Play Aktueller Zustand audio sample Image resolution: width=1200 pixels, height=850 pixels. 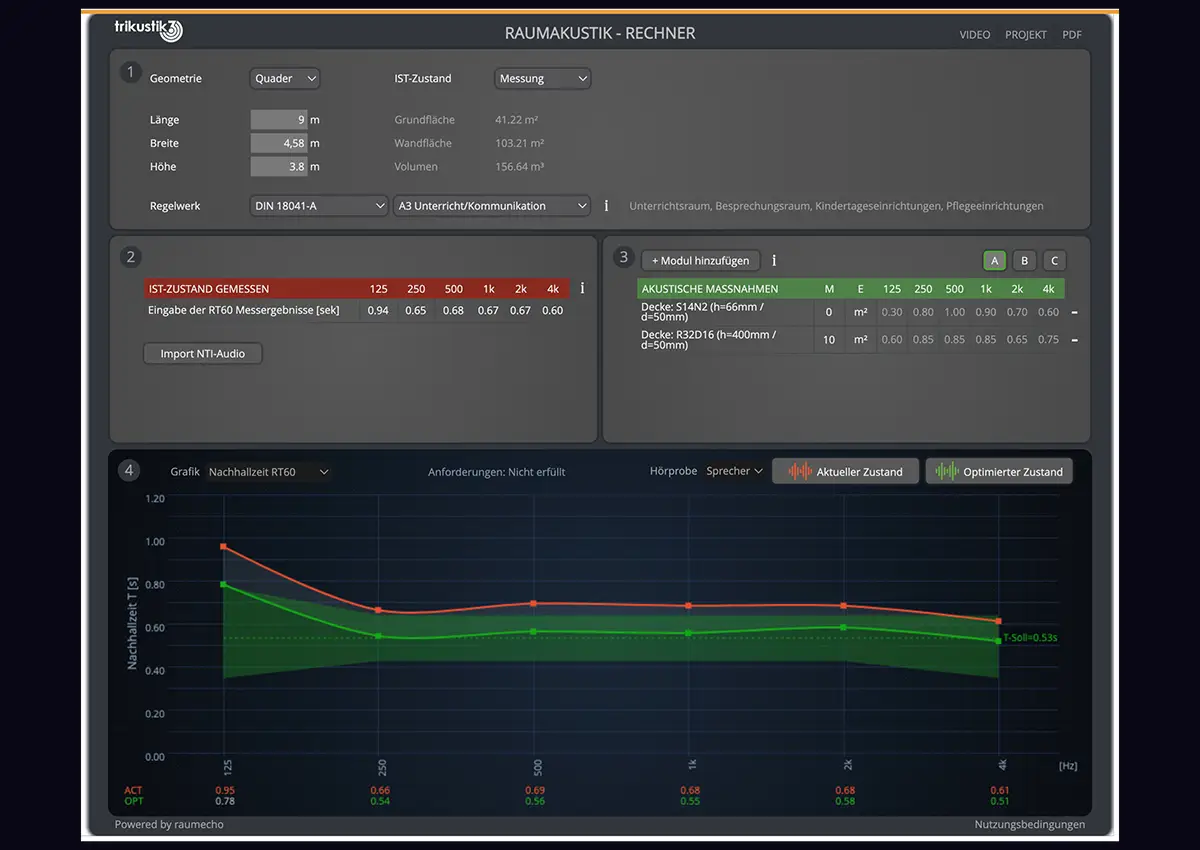click(x=845, y=471)
